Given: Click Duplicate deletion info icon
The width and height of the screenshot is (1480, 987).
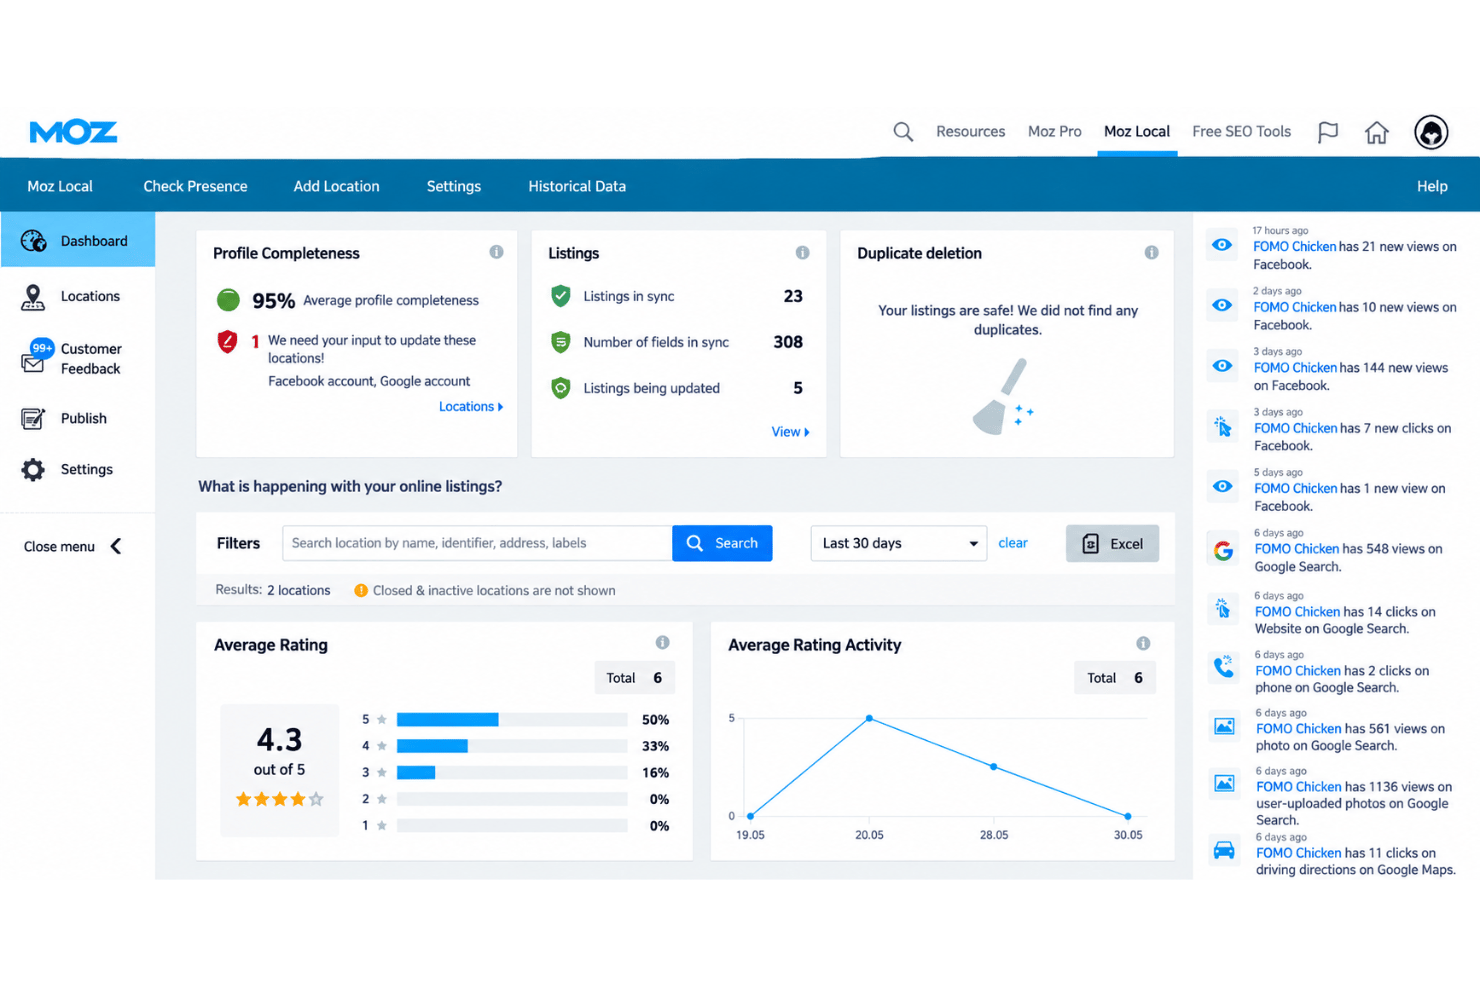Looking at the screenshot, I should click(1151, 253).
